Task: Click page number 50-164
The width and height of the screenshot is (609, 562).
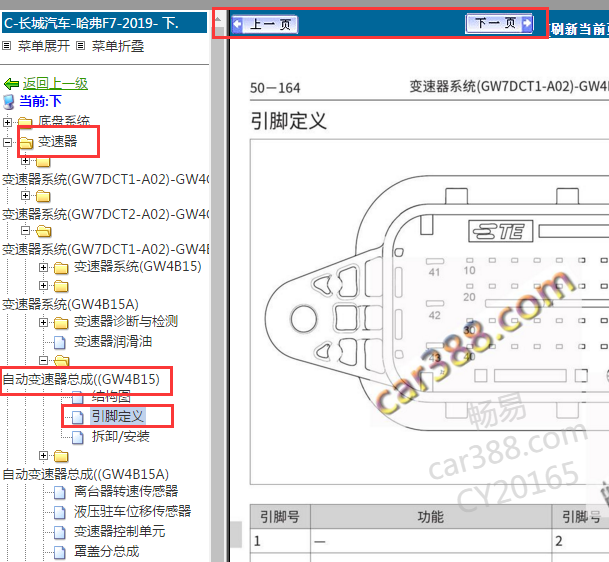Action: pos(275,88)
